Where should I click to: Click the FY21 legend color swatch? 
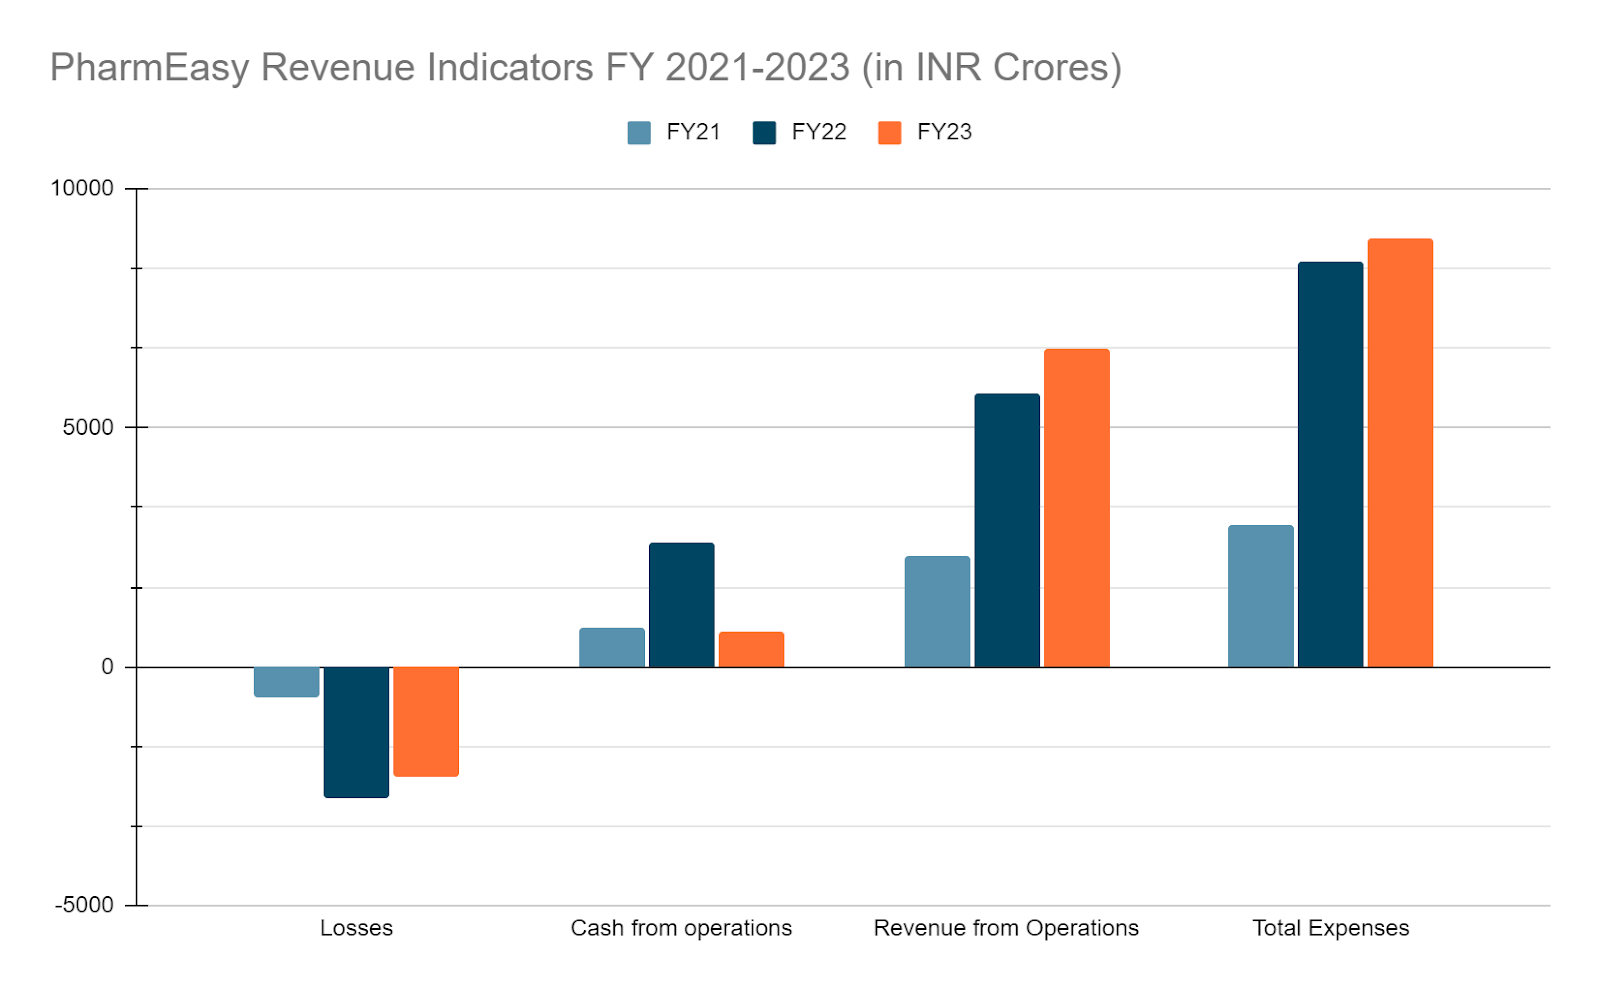coord(639,133)
